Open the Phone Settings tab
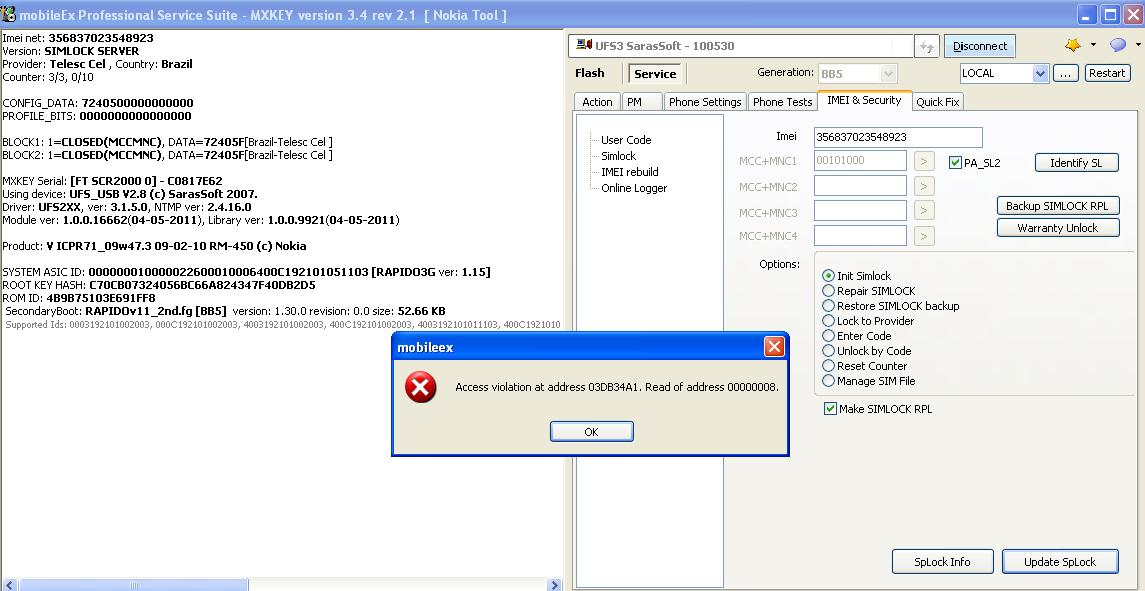This screenshot has height=591, width=1145. click(705, 102)
